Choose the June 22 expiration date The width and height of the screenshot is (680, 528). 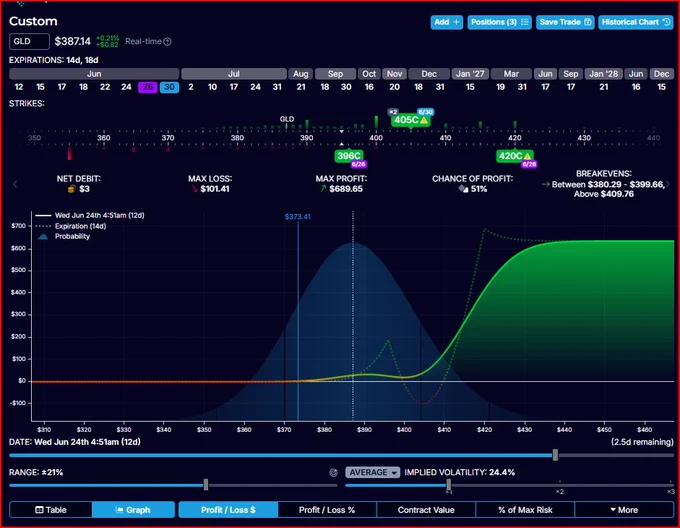[x=105, y=87]
